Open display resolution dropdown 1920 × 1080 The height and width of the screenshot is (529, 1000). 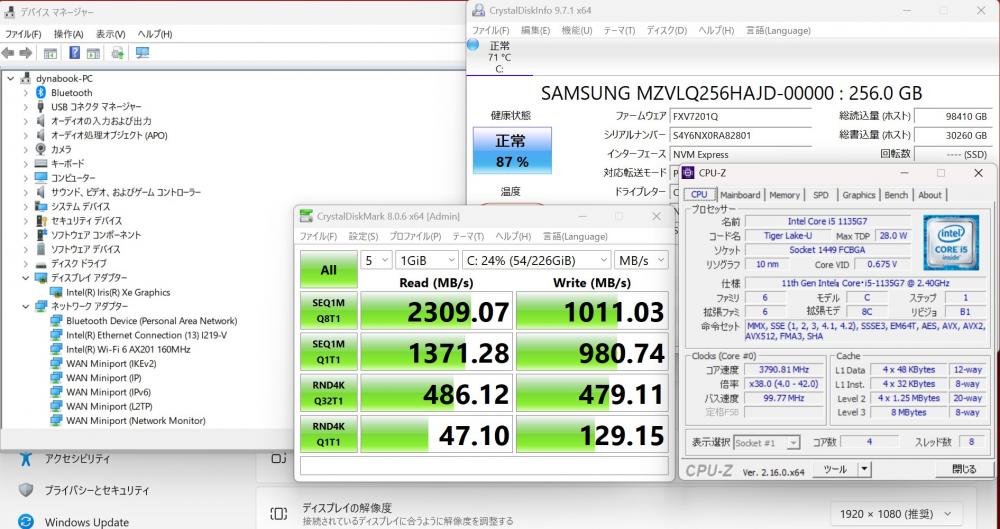pos(897,514)
